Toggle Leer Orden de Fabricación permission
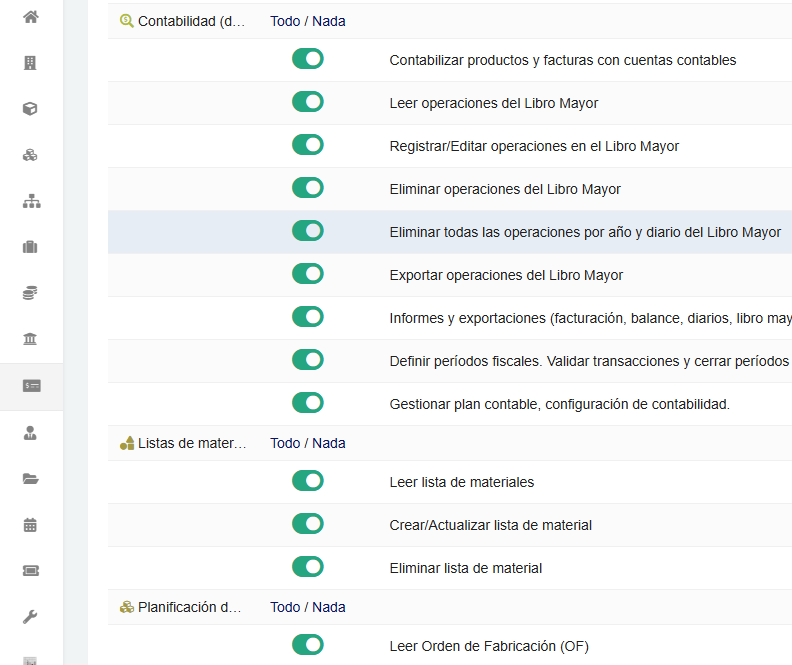Image resolution: width=792 pixels, height=665 pixels. pyautogui.click(x=308, y=644)
